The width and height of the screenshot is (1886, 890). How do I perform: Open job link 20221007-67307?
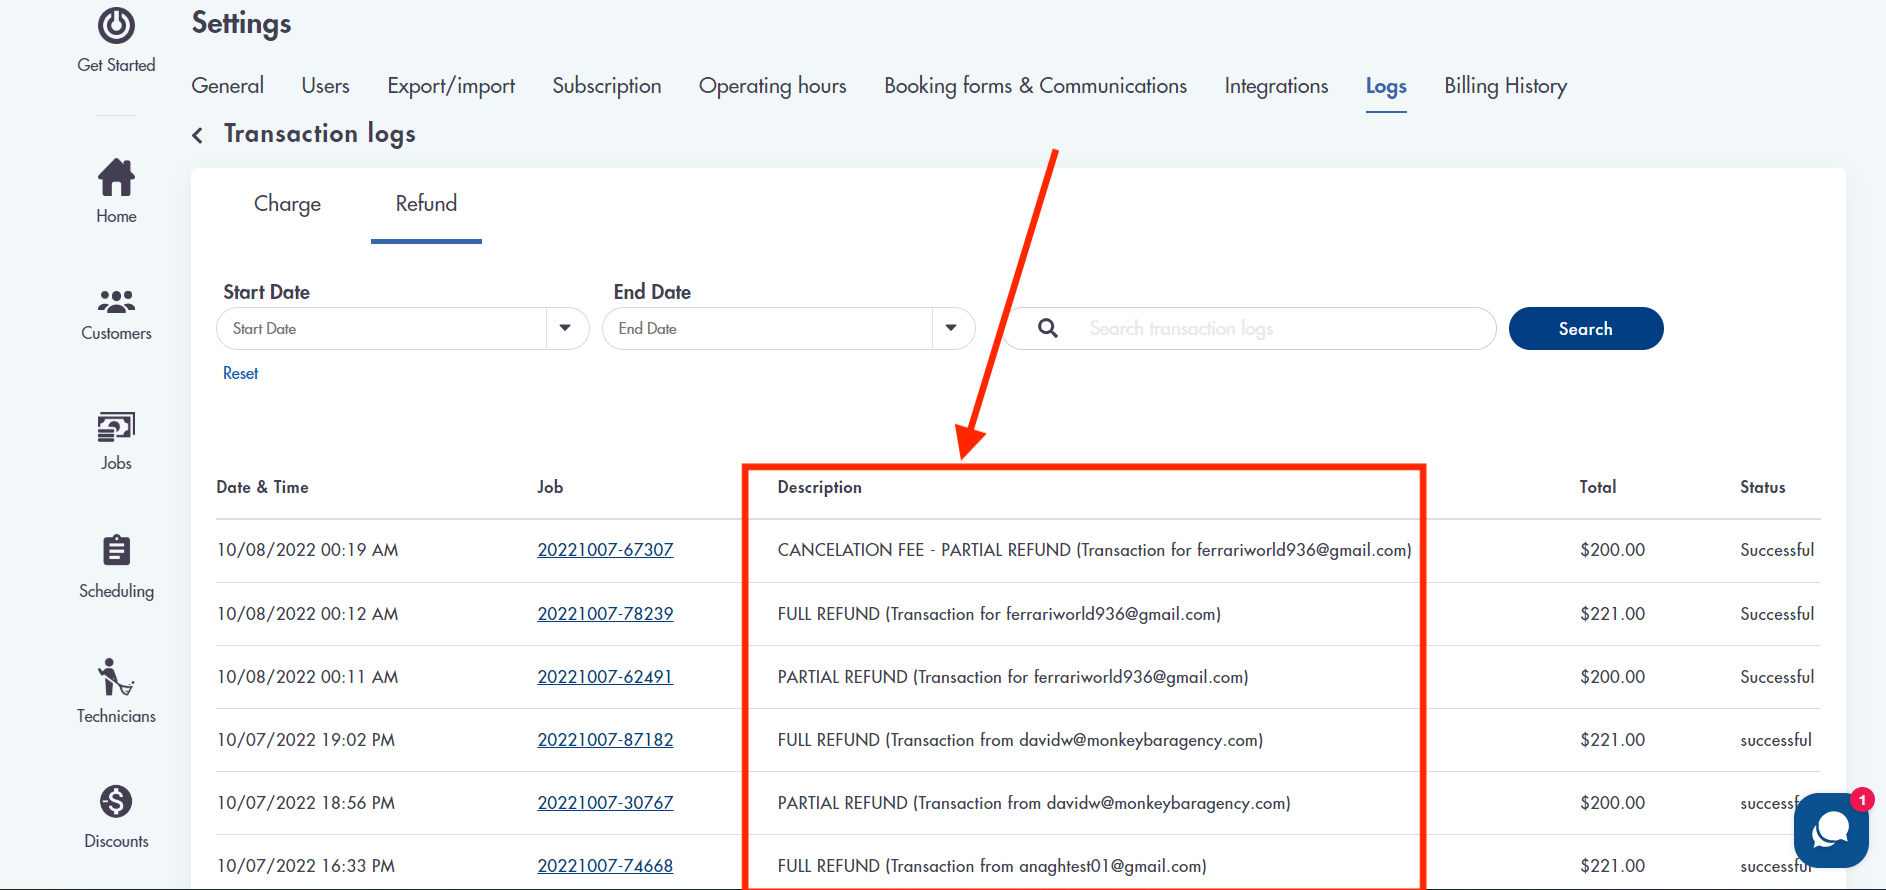click(x=605, y=550)
